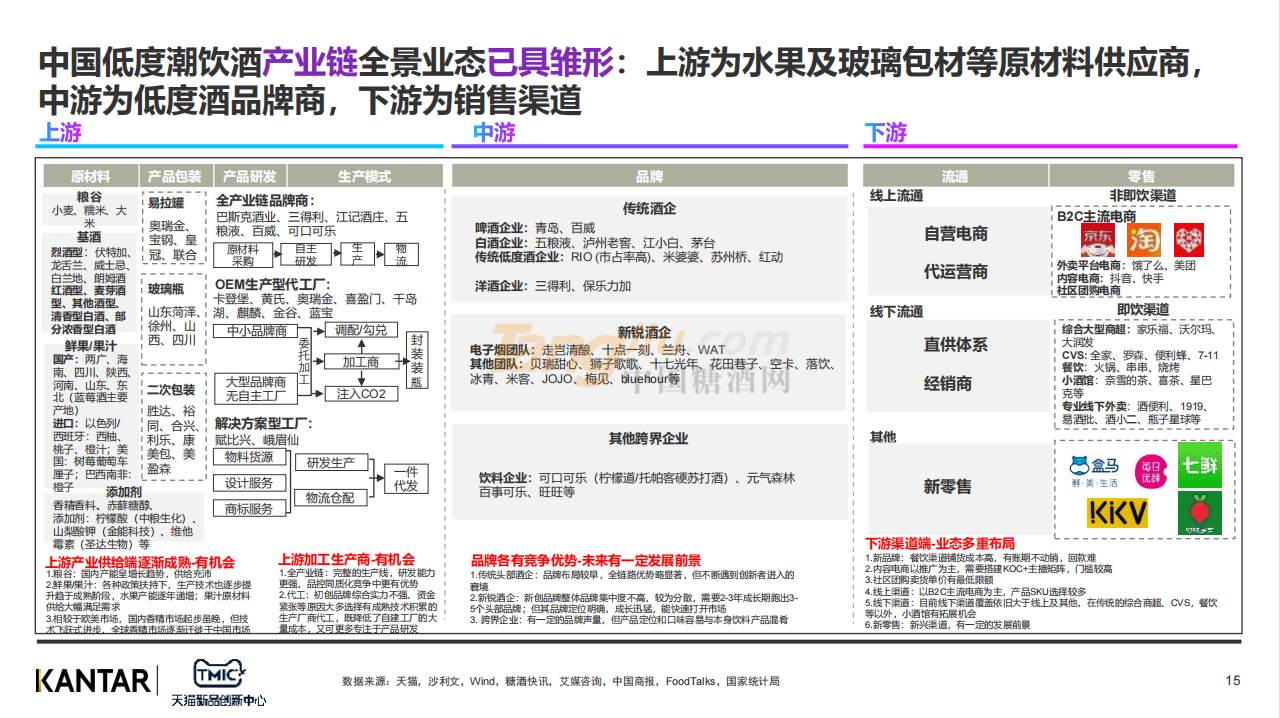
Task: Click the 鲜果/果汁 heading
Action: [89, 345]
